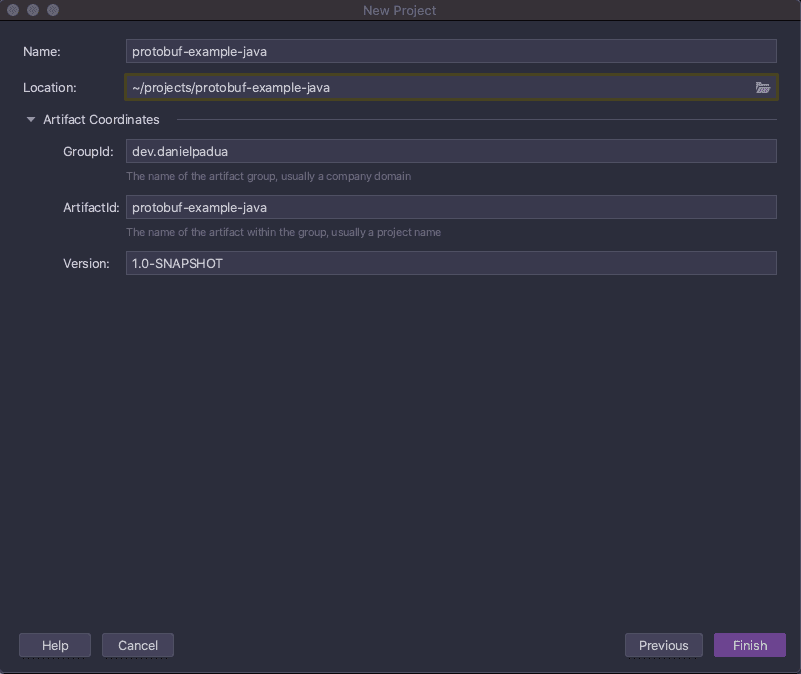This screenshot has width=801, height=674.
Task: Close the New Project window
Action: (x=12, y=10)
